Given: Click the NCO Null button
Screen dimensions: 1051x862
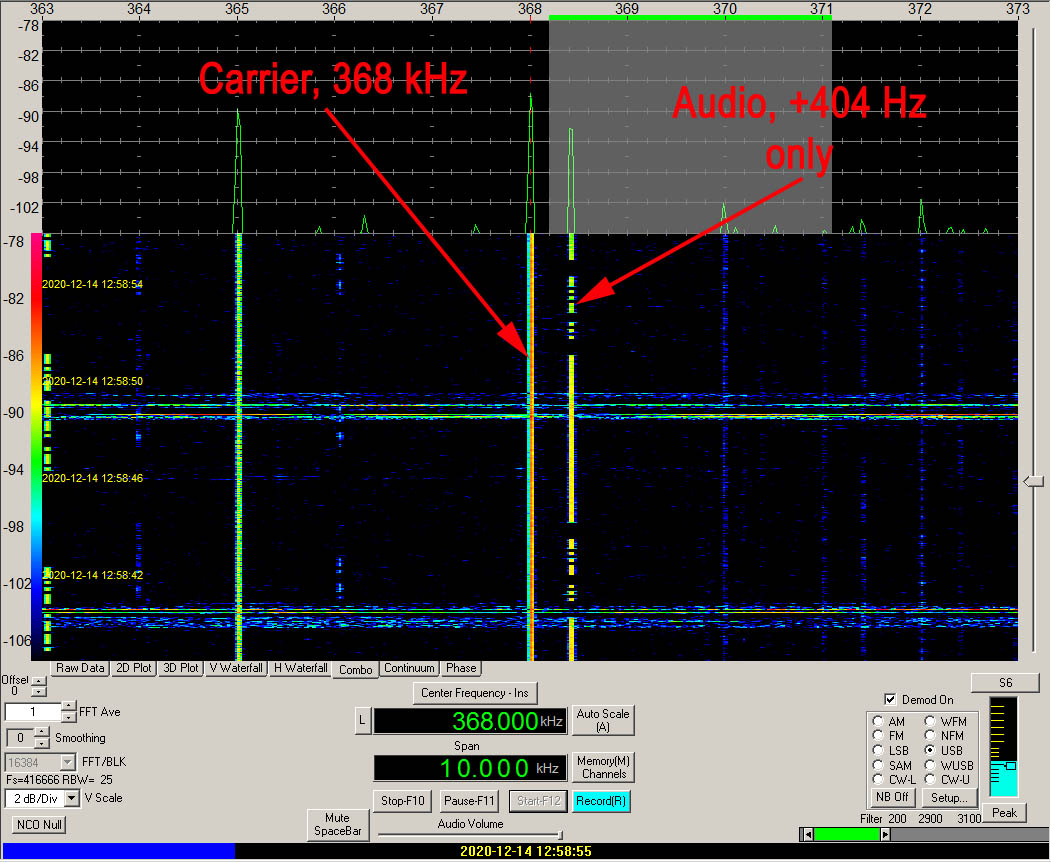Looking at the screenshot, I should [x=39, y=824].
